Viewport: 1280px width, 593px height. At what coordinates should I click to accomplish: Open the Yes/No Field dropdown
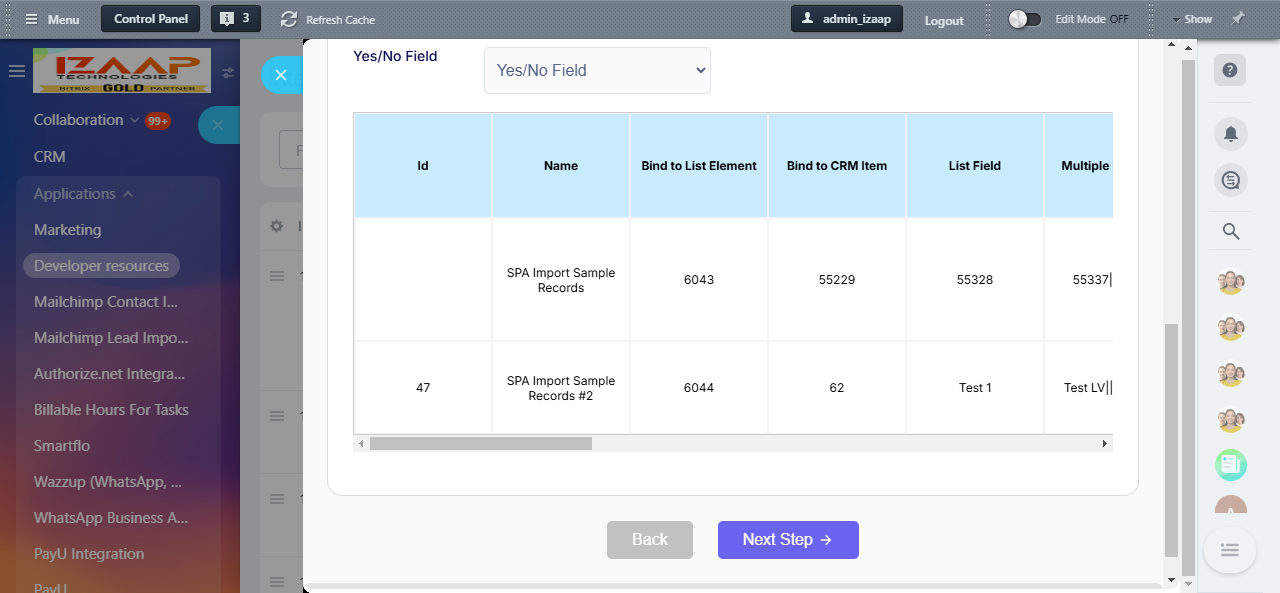click(597, 71)
